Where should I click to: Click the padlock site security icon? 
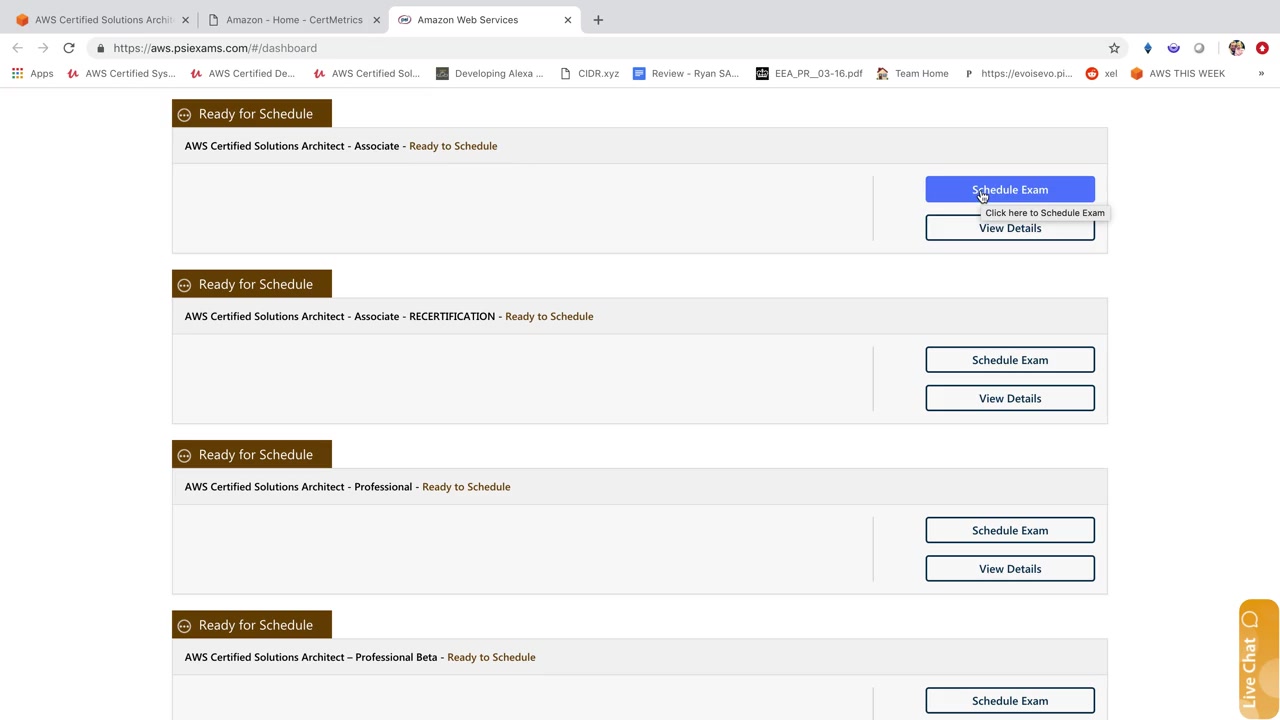click(x=100, y=48)
